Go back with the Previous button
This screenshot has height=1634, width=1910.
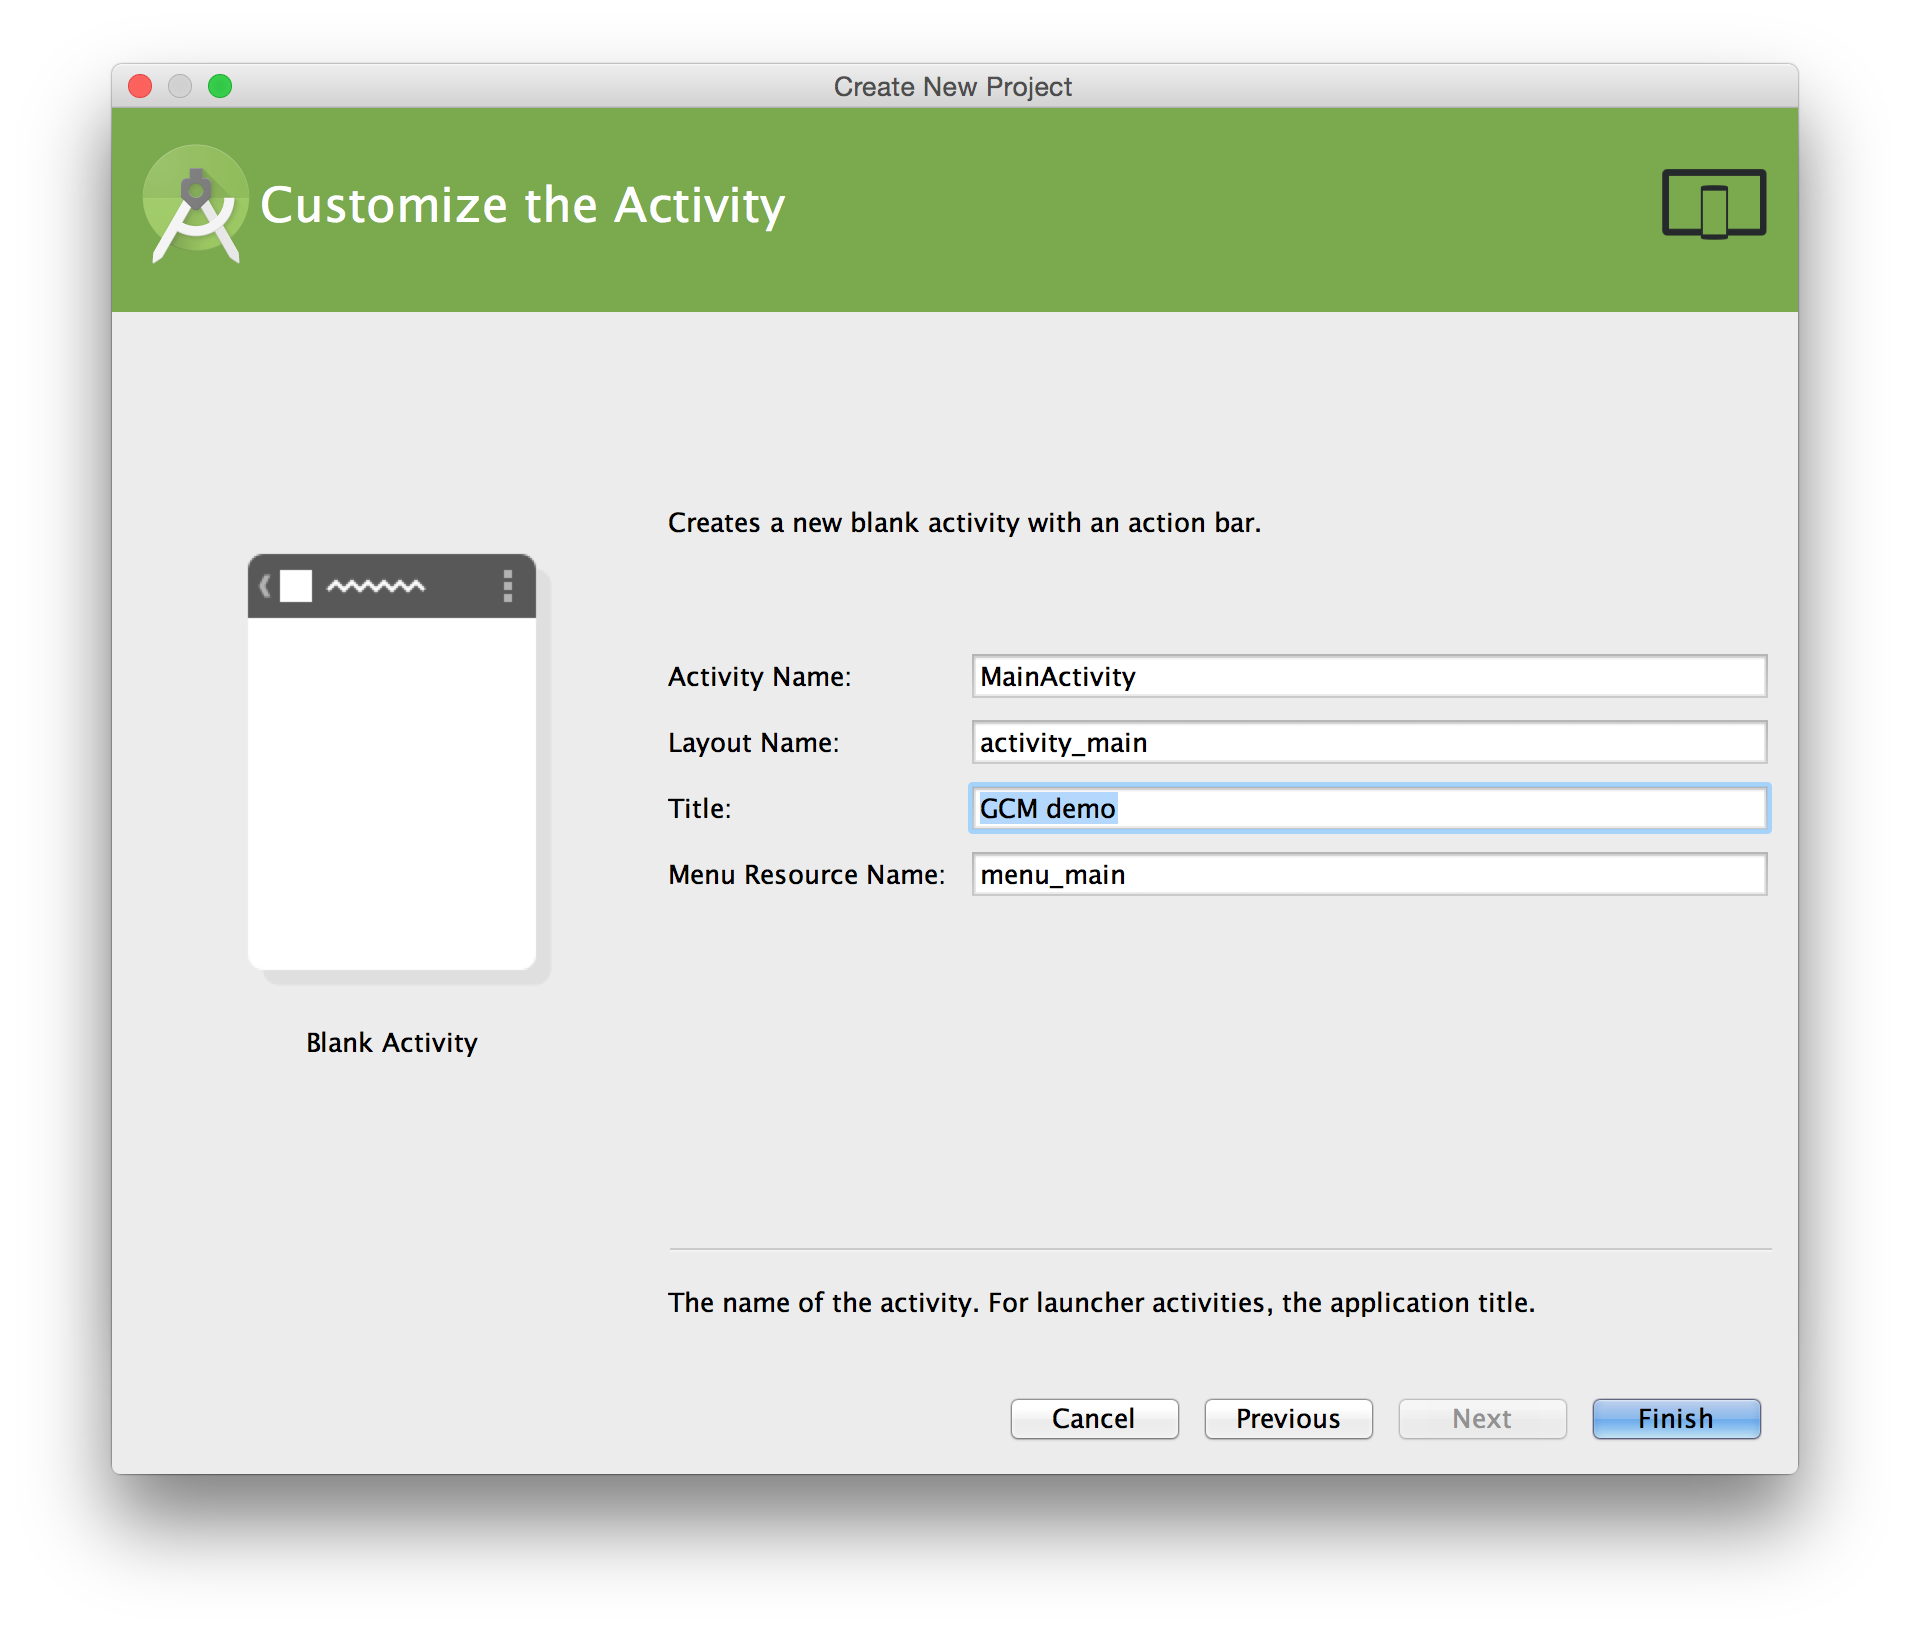point(1288,1419)
